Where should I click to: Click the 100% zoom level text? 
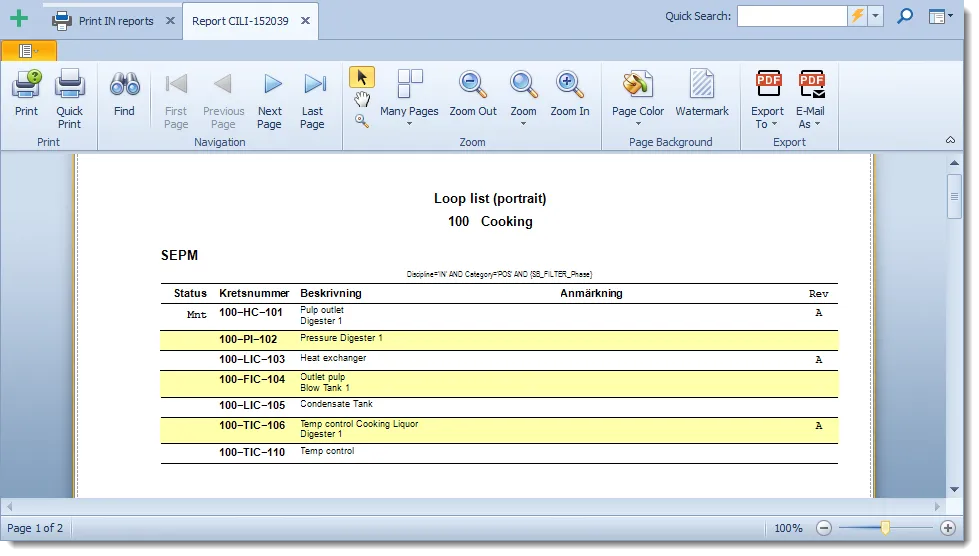click(789, 528)
